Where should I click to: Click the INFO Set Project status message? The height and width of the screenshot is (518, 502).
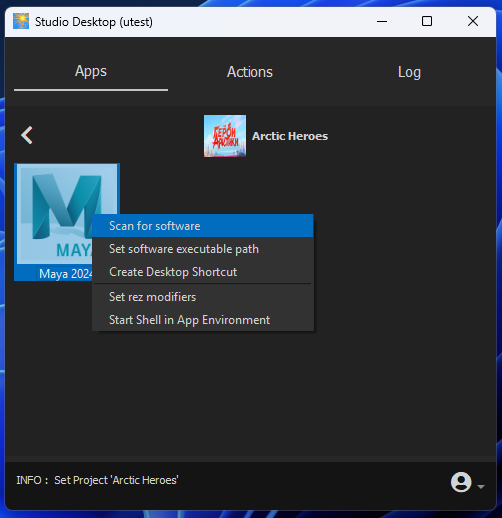pos(97,480)
